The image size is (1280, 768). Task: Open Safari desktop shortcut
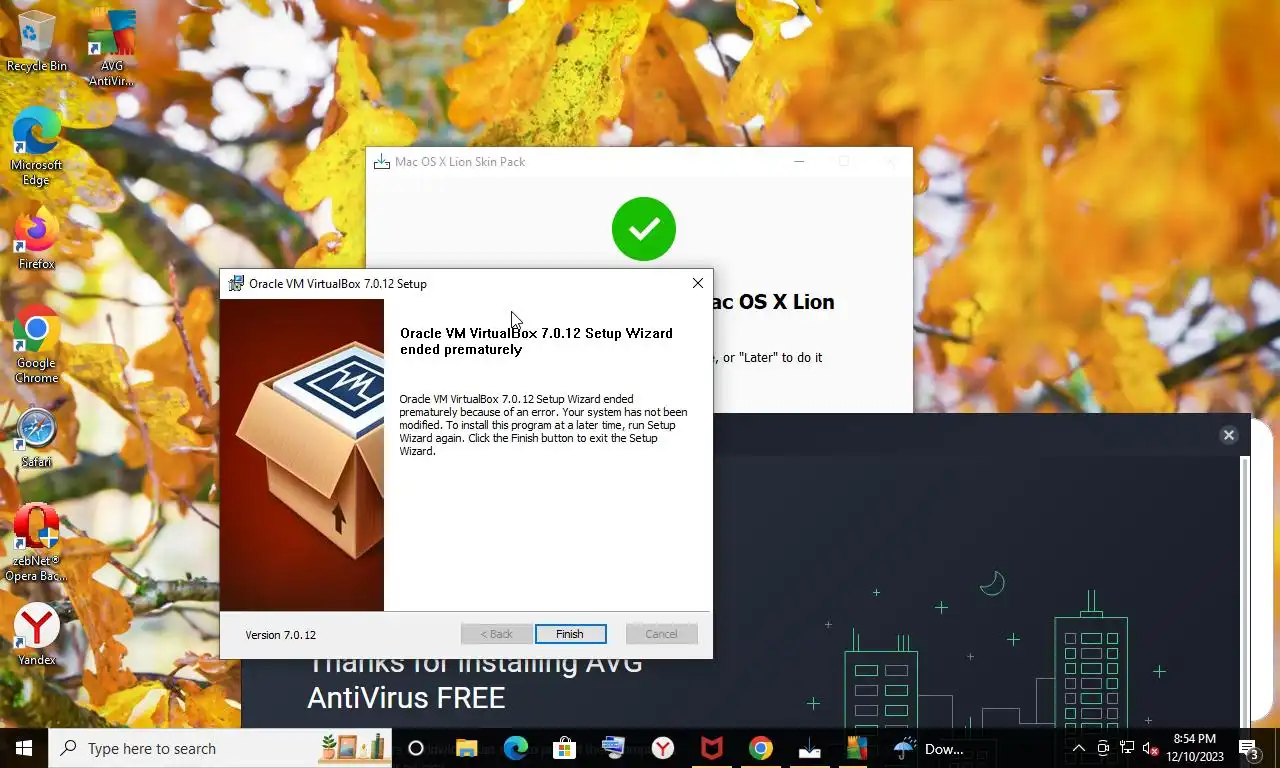click(37, 438)
